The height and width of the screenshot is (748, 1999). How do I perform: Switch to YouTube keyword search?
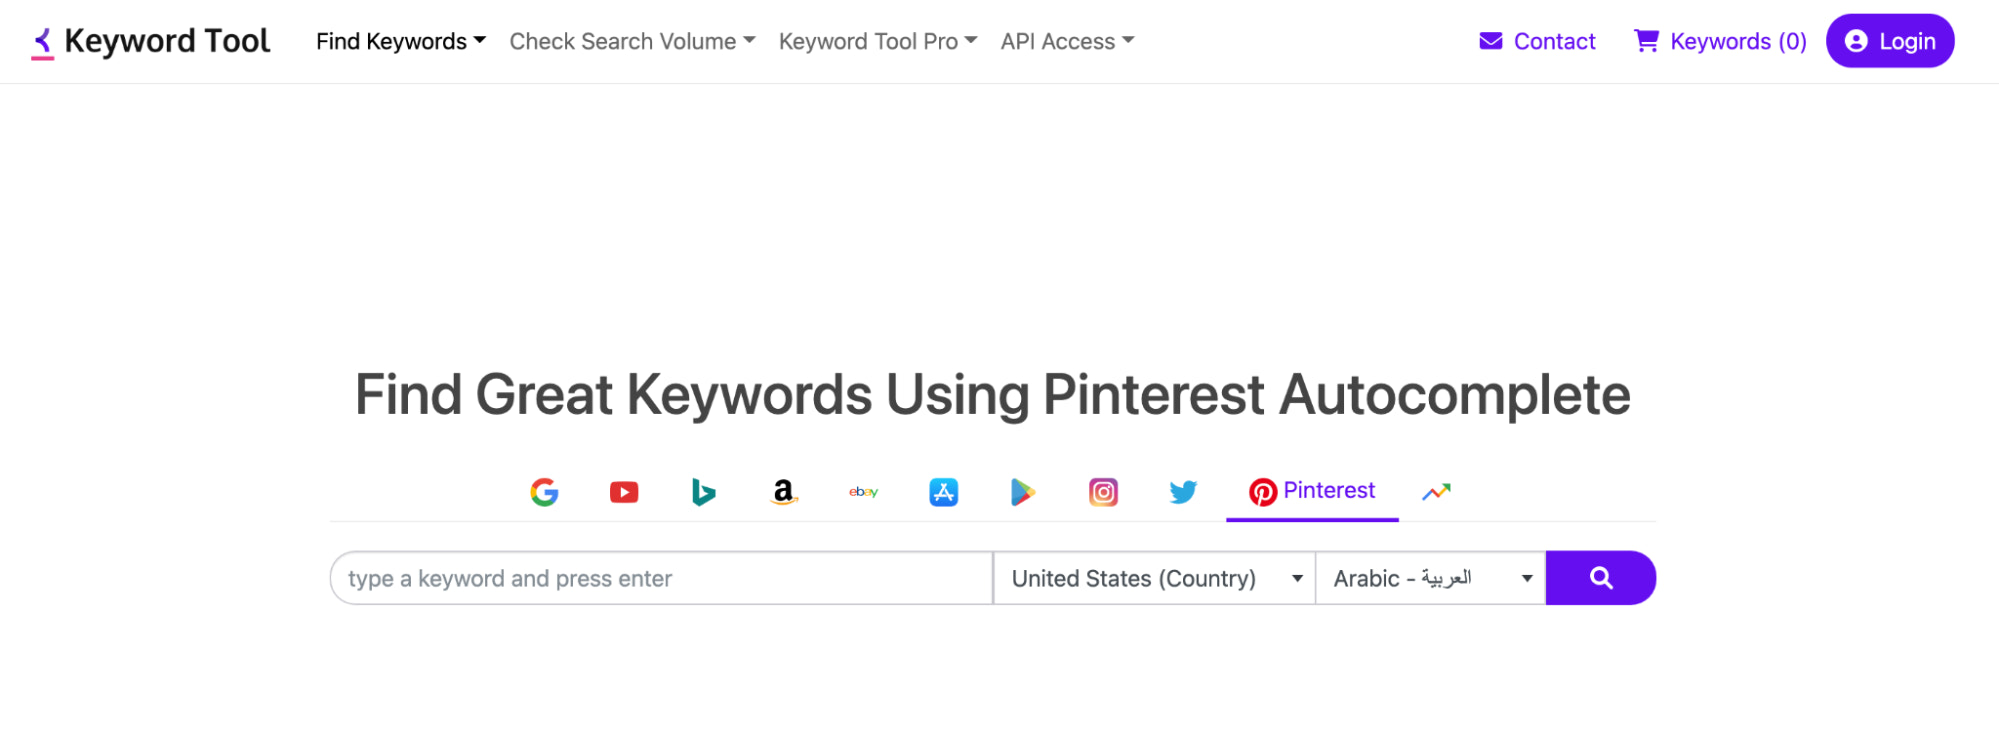[x=624, y=492]
